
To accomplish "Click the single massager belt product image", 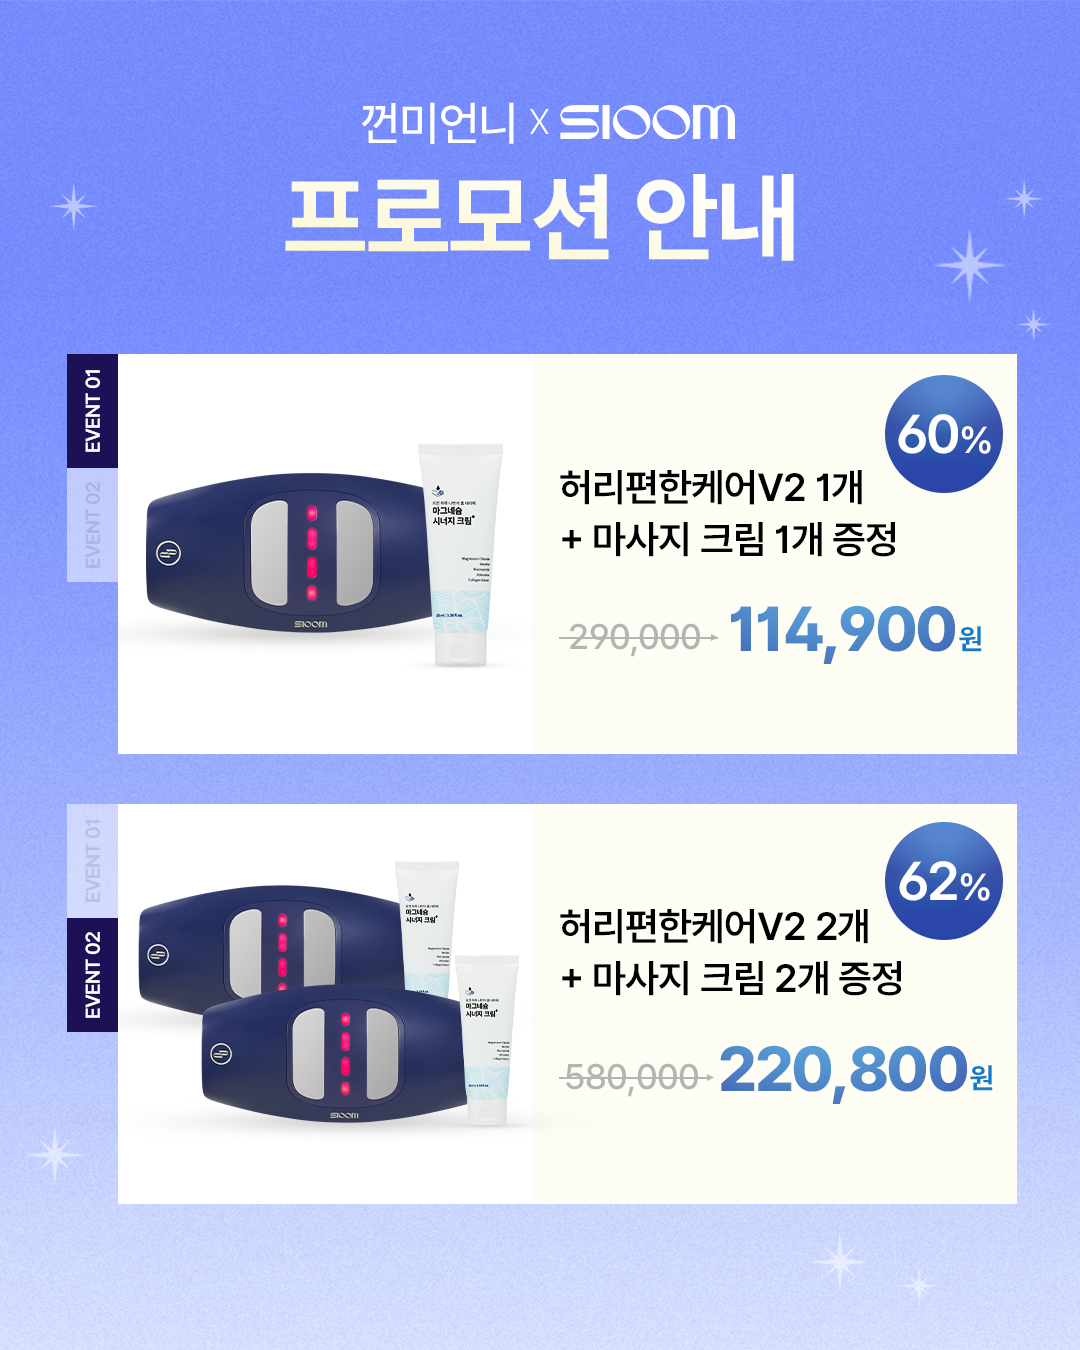I will 290,555.
